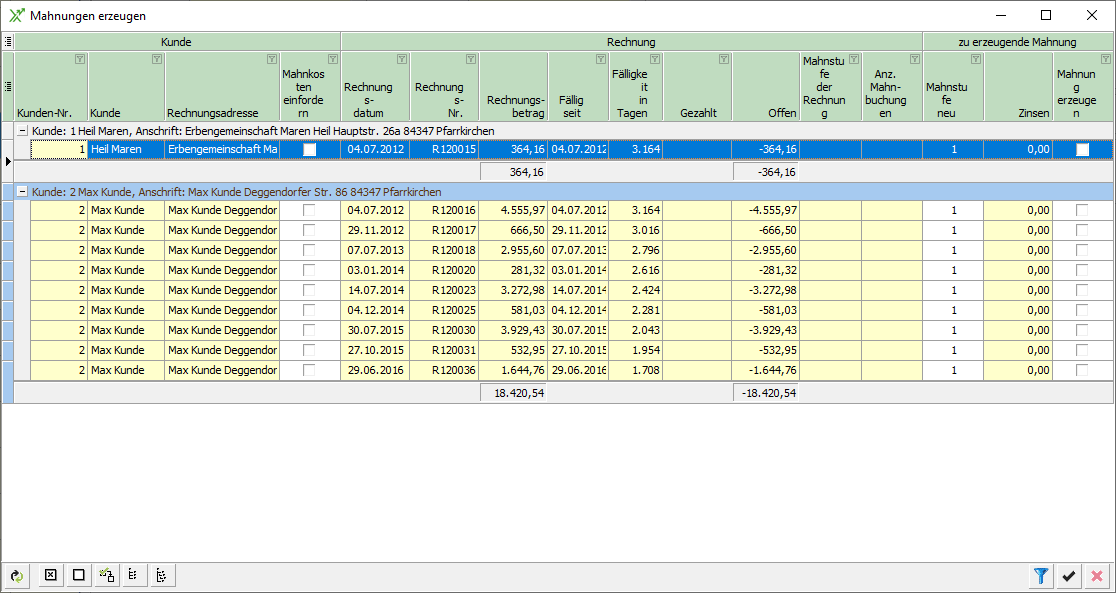This screenshot has height=593, width=1116.
Task: Click the blue filter funnel icon
Action: pyautogui.click(x=1041, y=575)
